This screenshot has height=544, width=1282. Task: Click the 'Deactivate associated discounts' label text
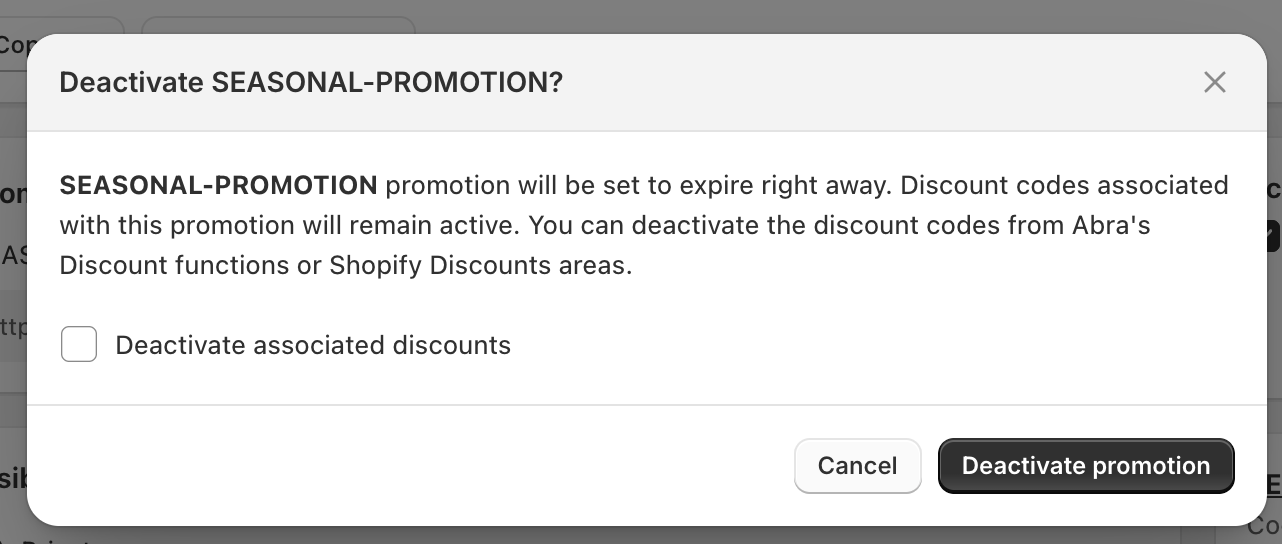pos(313,345)
